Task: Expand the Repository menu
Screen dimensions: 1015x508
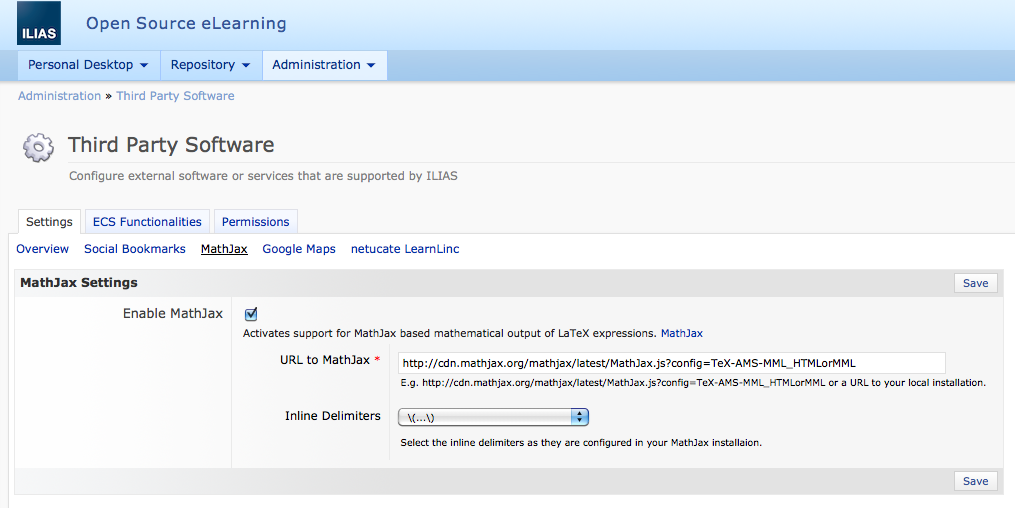Action: (x=210, y=65)
